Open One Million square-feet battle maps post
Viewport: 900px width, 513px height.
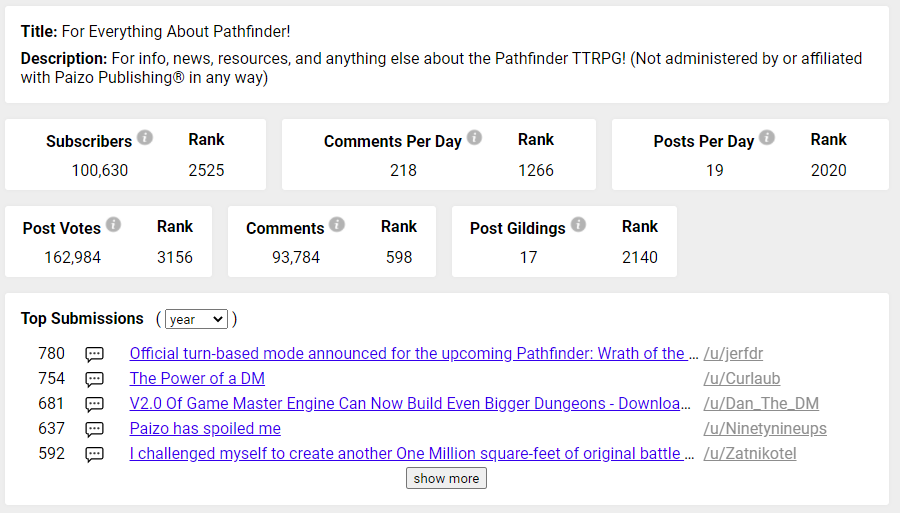[x=412, y=453]
